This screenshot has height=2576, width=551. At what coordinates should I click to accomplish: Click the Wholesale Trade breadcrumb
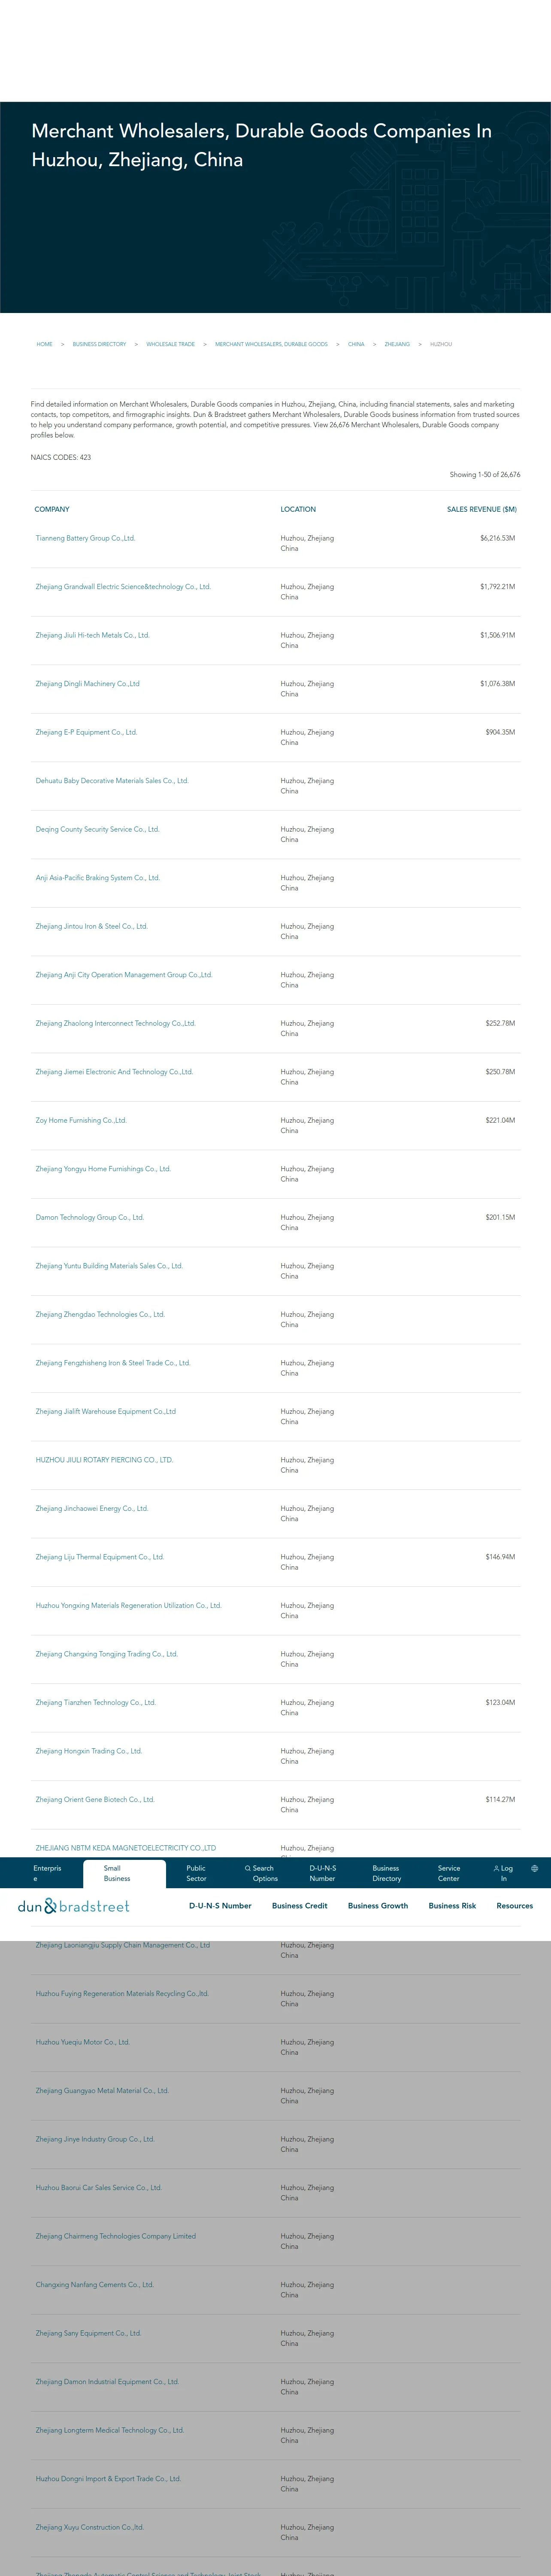click(170, 344)
